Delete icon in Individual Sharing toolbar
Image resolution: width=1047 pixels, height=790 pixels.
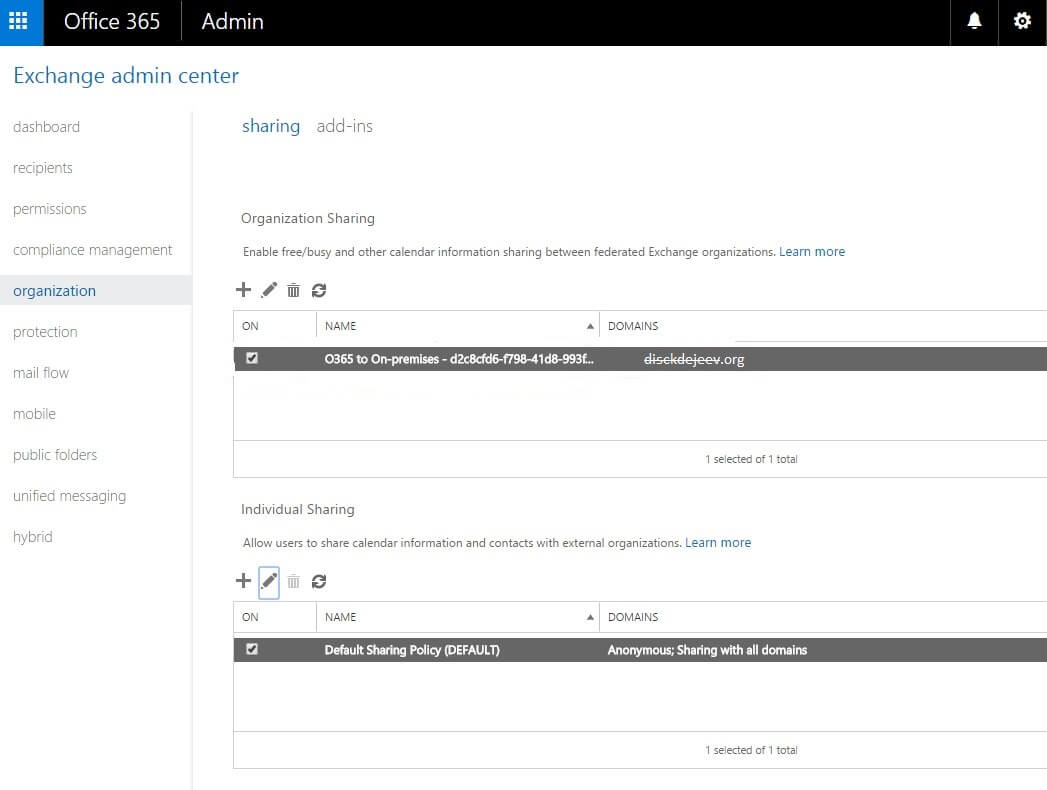[293, 581]
